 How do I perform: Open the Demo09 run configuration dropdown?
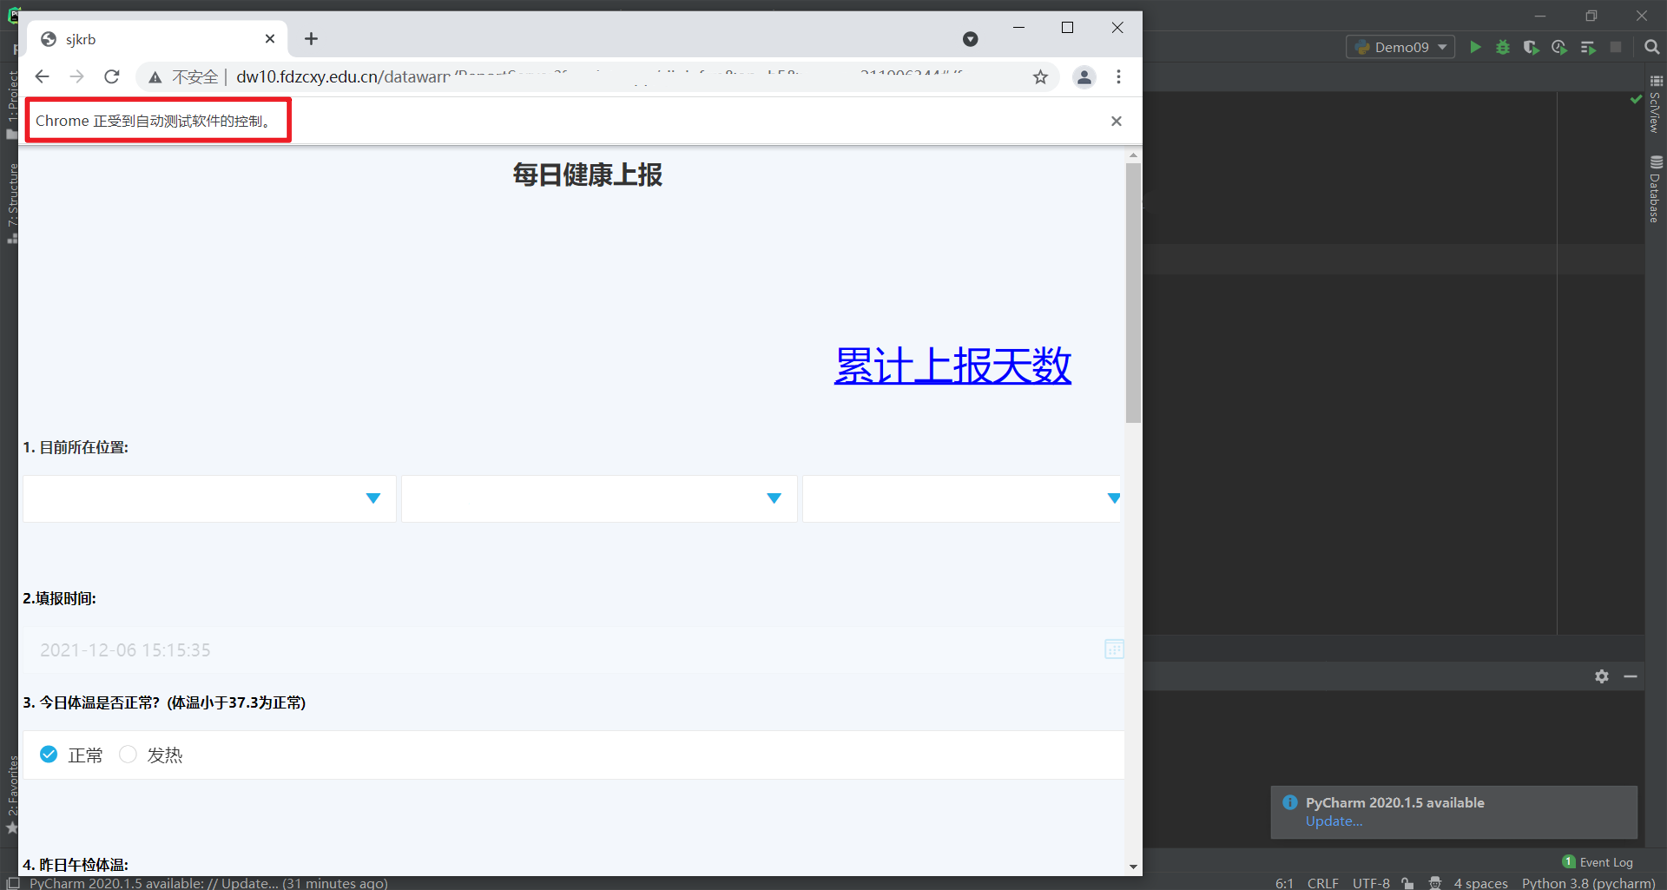pyautogui.click(x=1400, y=47)
